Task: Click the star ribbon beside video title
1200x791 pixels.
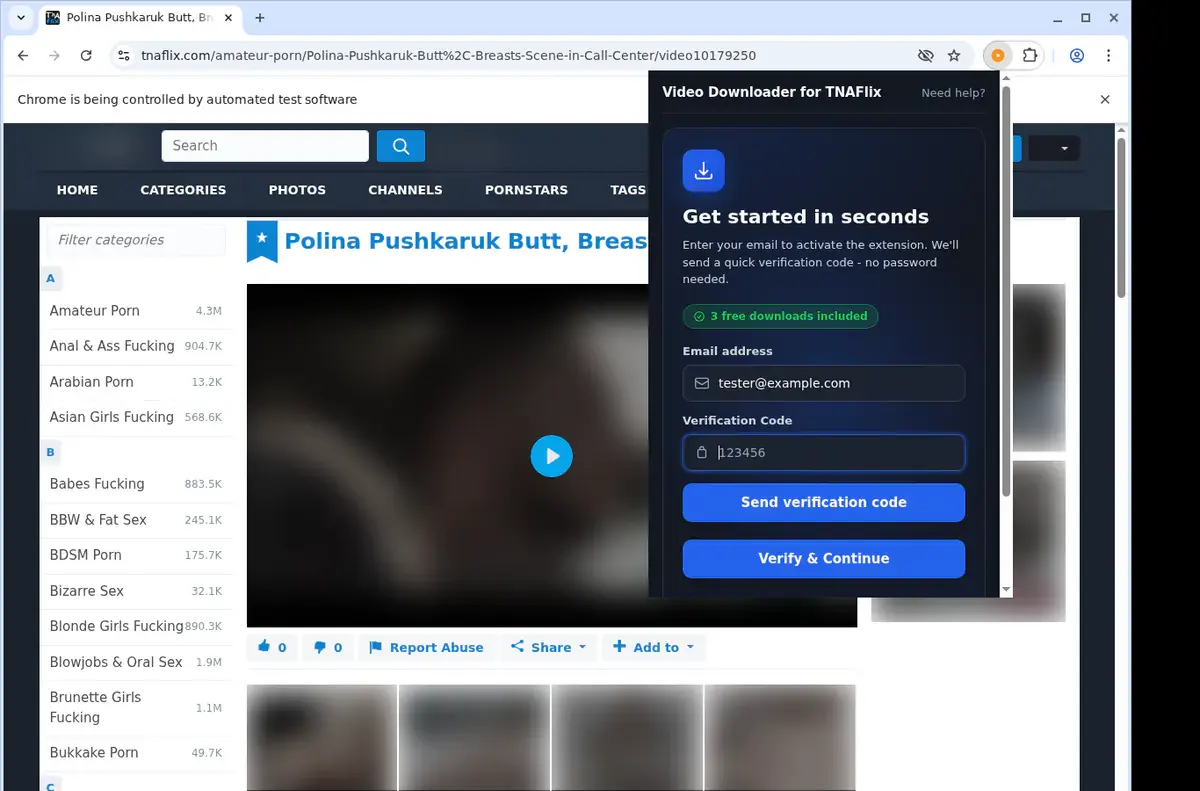Action: pyautogui.click(x=262, y=241)
